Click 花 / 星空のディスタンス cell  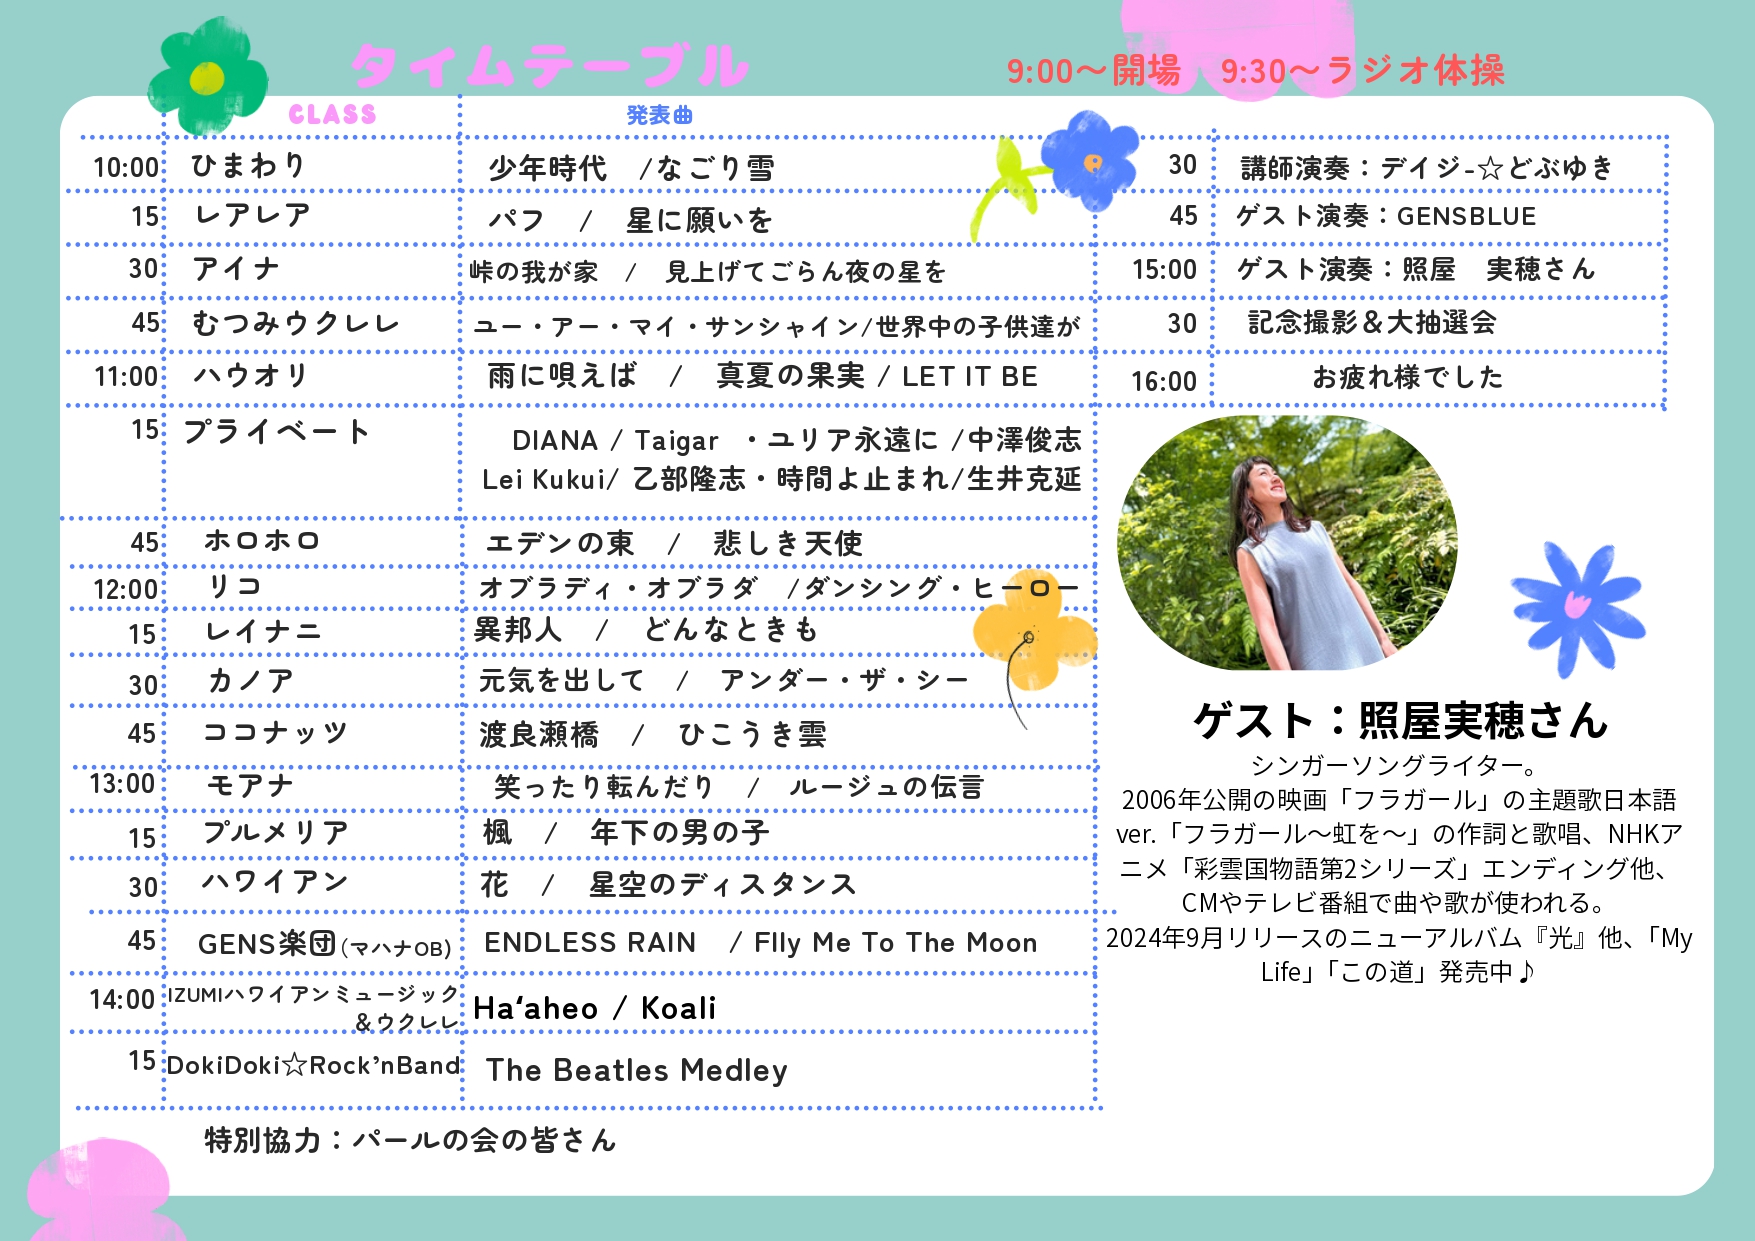[x=668, y=884]
